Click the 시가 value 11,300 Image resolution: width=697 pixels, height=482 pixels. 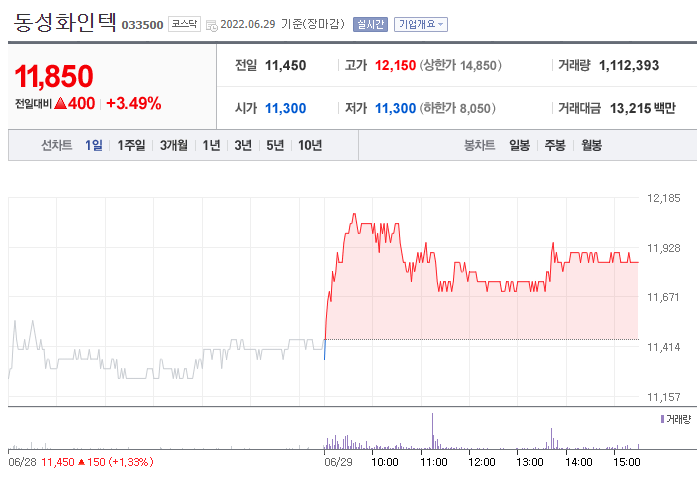(x=285, y=108)
